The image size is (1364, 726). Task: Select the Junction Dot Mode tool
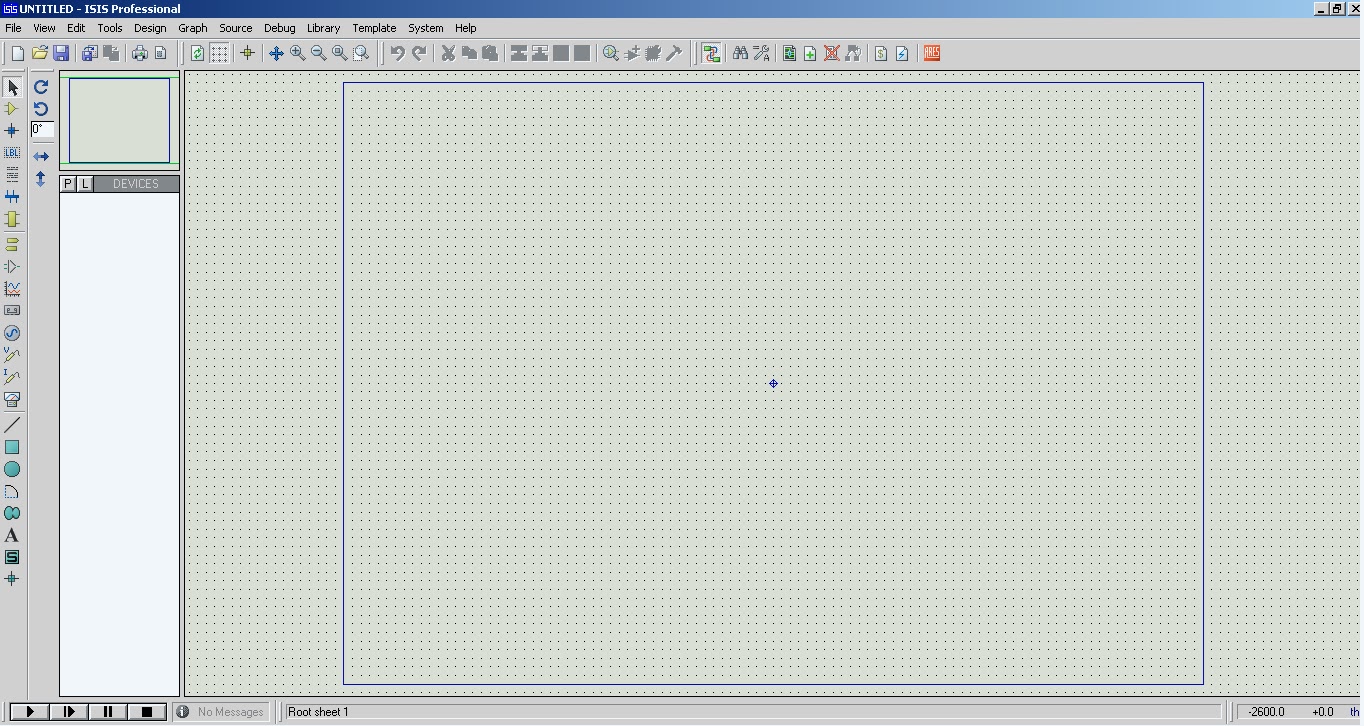tap(12, 131)
